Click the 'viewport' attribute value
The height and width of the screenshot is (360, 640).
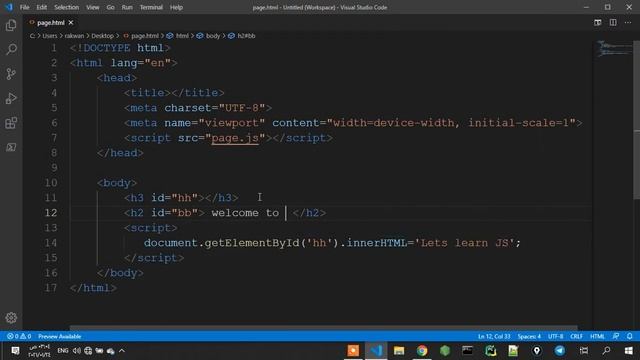click(232, 123)
